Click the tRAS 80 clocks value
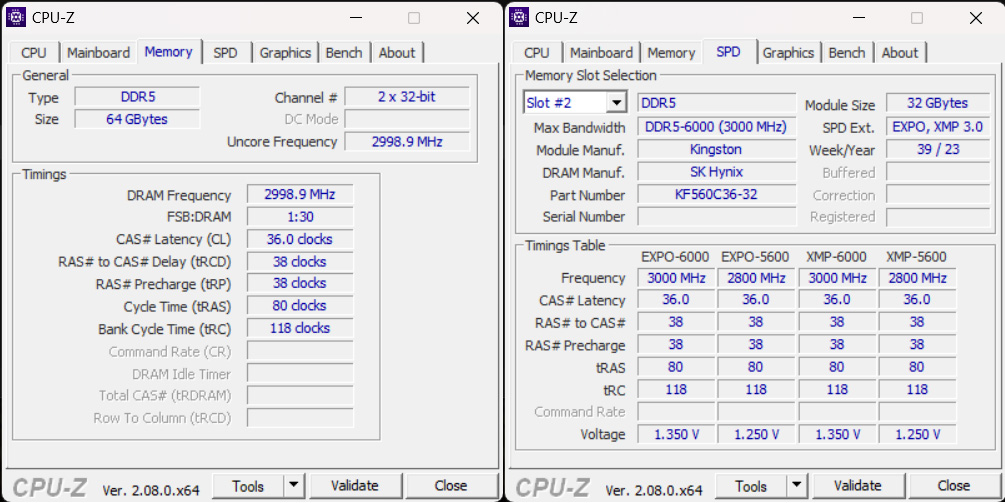The image size is (1005, 503). 300,306
